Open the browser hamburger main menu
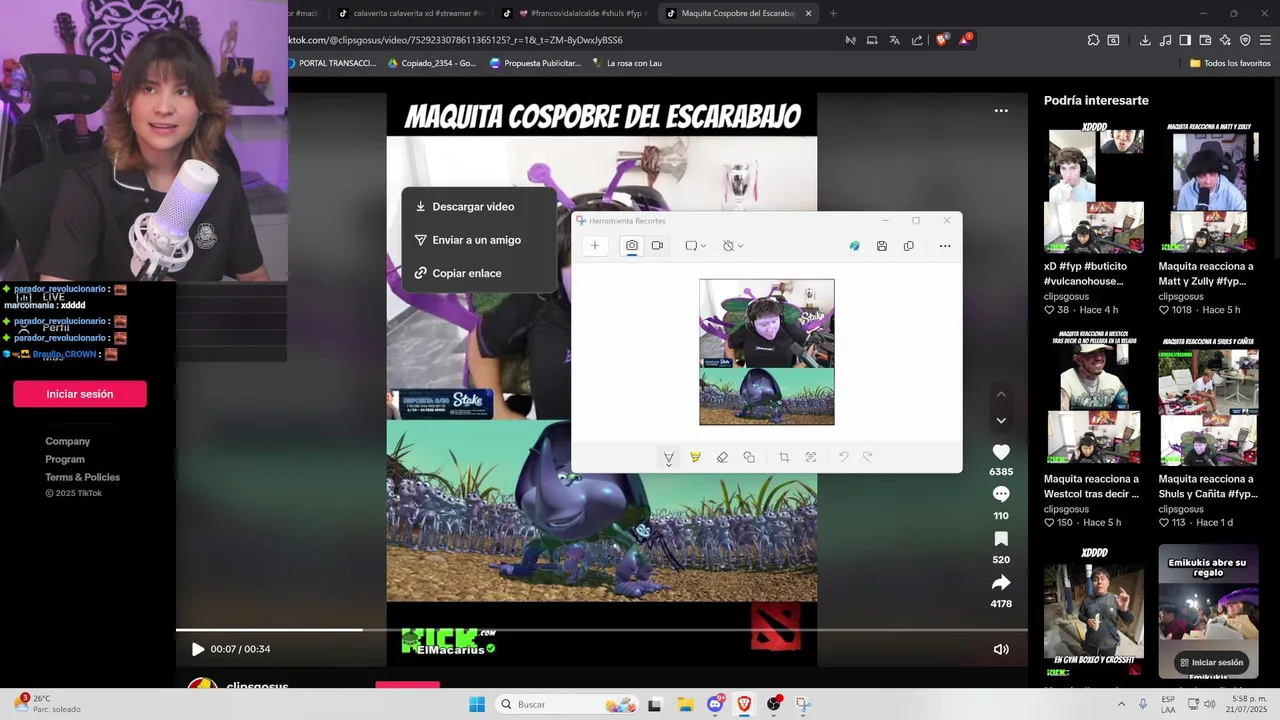 tap(1265, 40)
